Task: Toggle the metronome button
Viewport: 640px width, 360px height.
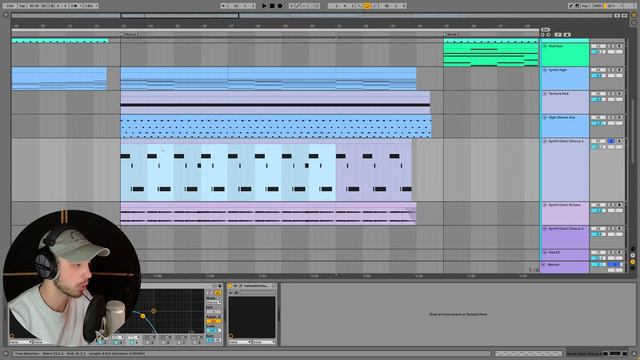Action: (75, 6)
